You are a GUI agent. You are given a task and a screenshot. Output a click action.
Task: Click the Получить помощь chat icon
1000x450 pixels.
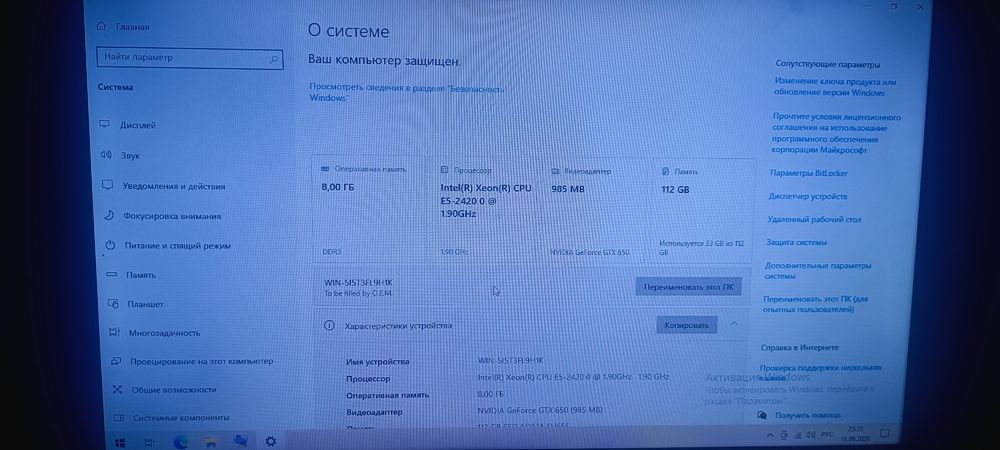tap(761, 415)
